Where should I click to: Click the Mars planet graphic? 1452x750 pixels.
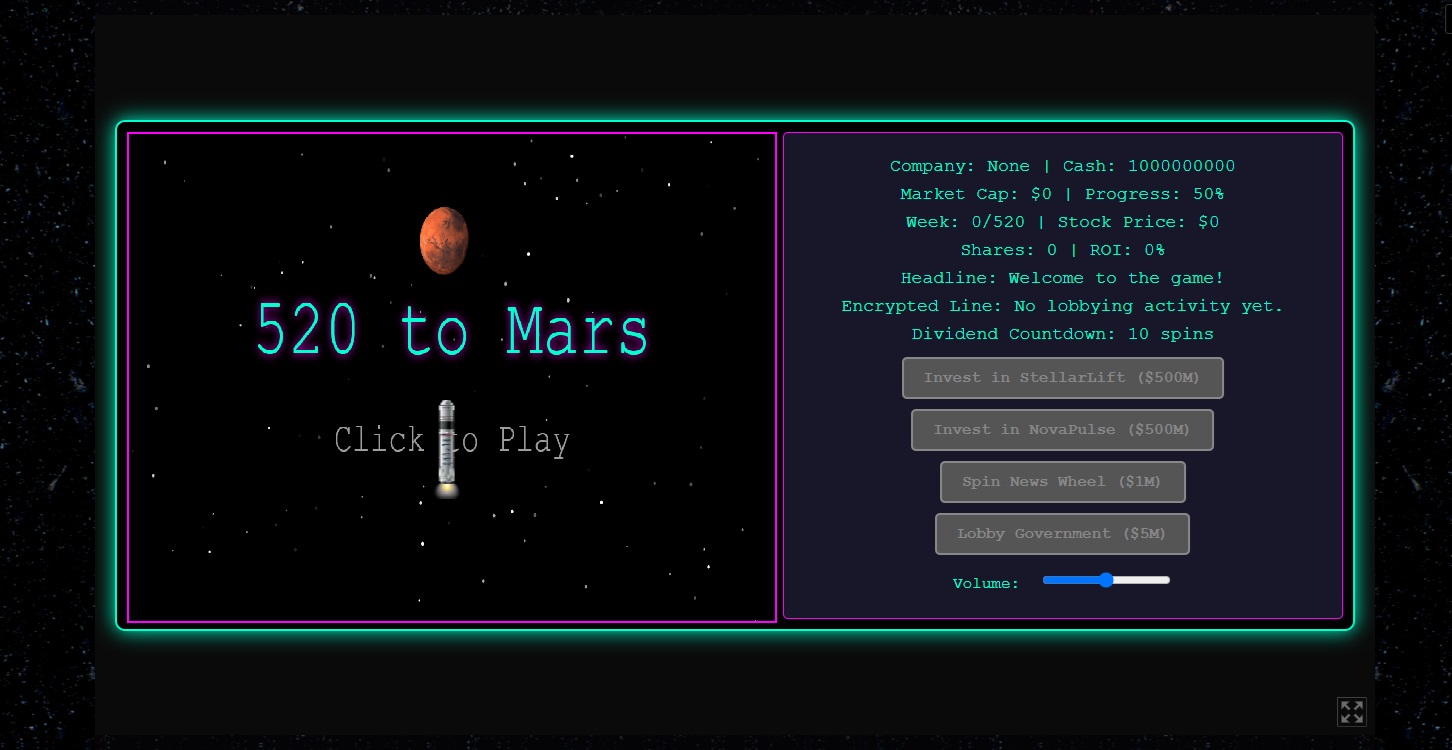[444, 239]
